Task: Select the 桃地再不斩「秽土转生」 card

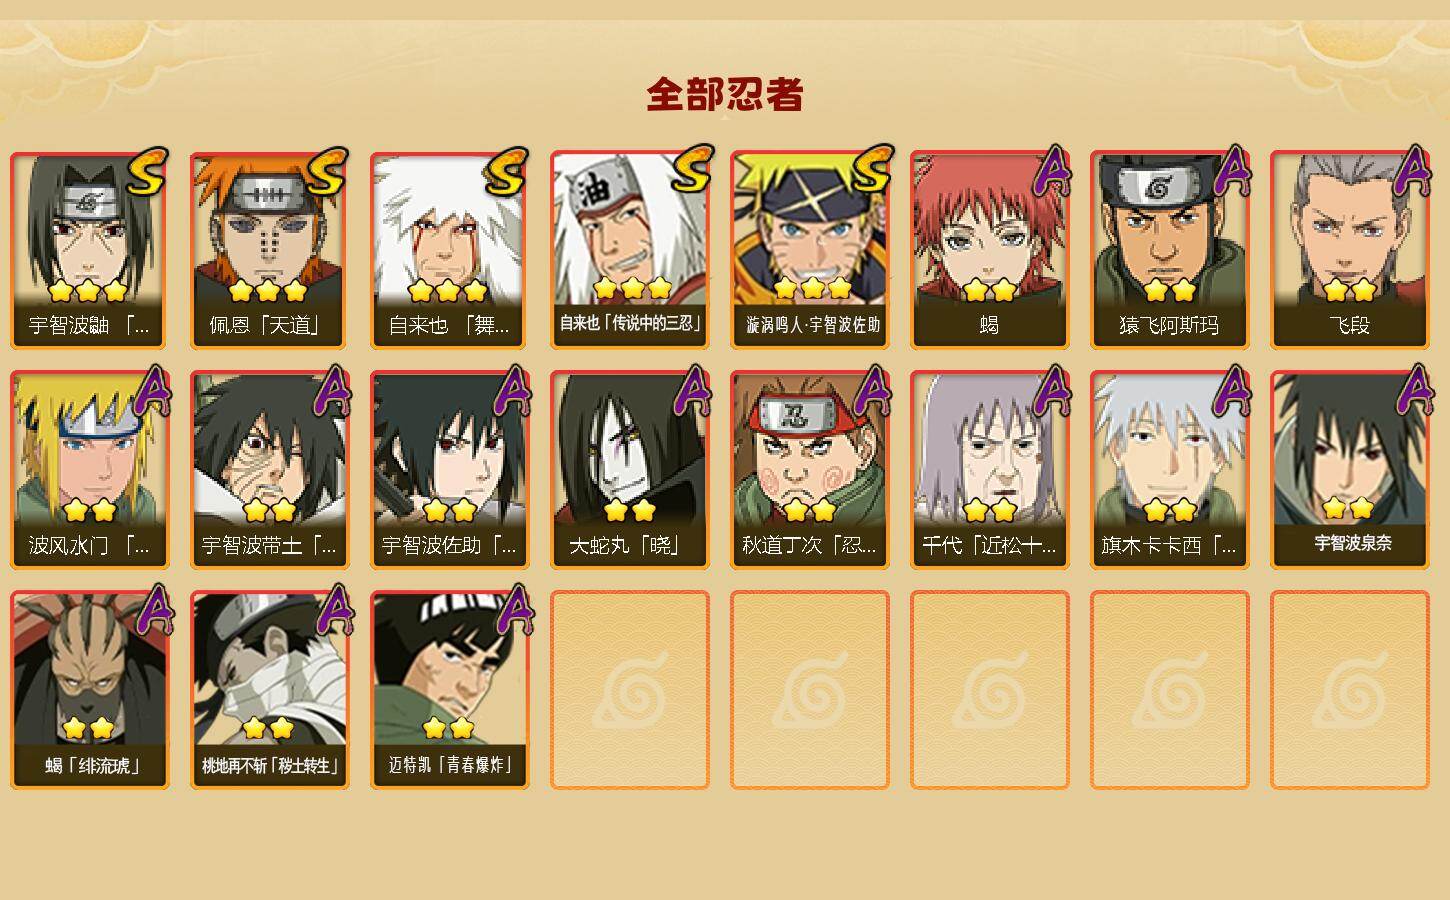Action: click(270, 690)
